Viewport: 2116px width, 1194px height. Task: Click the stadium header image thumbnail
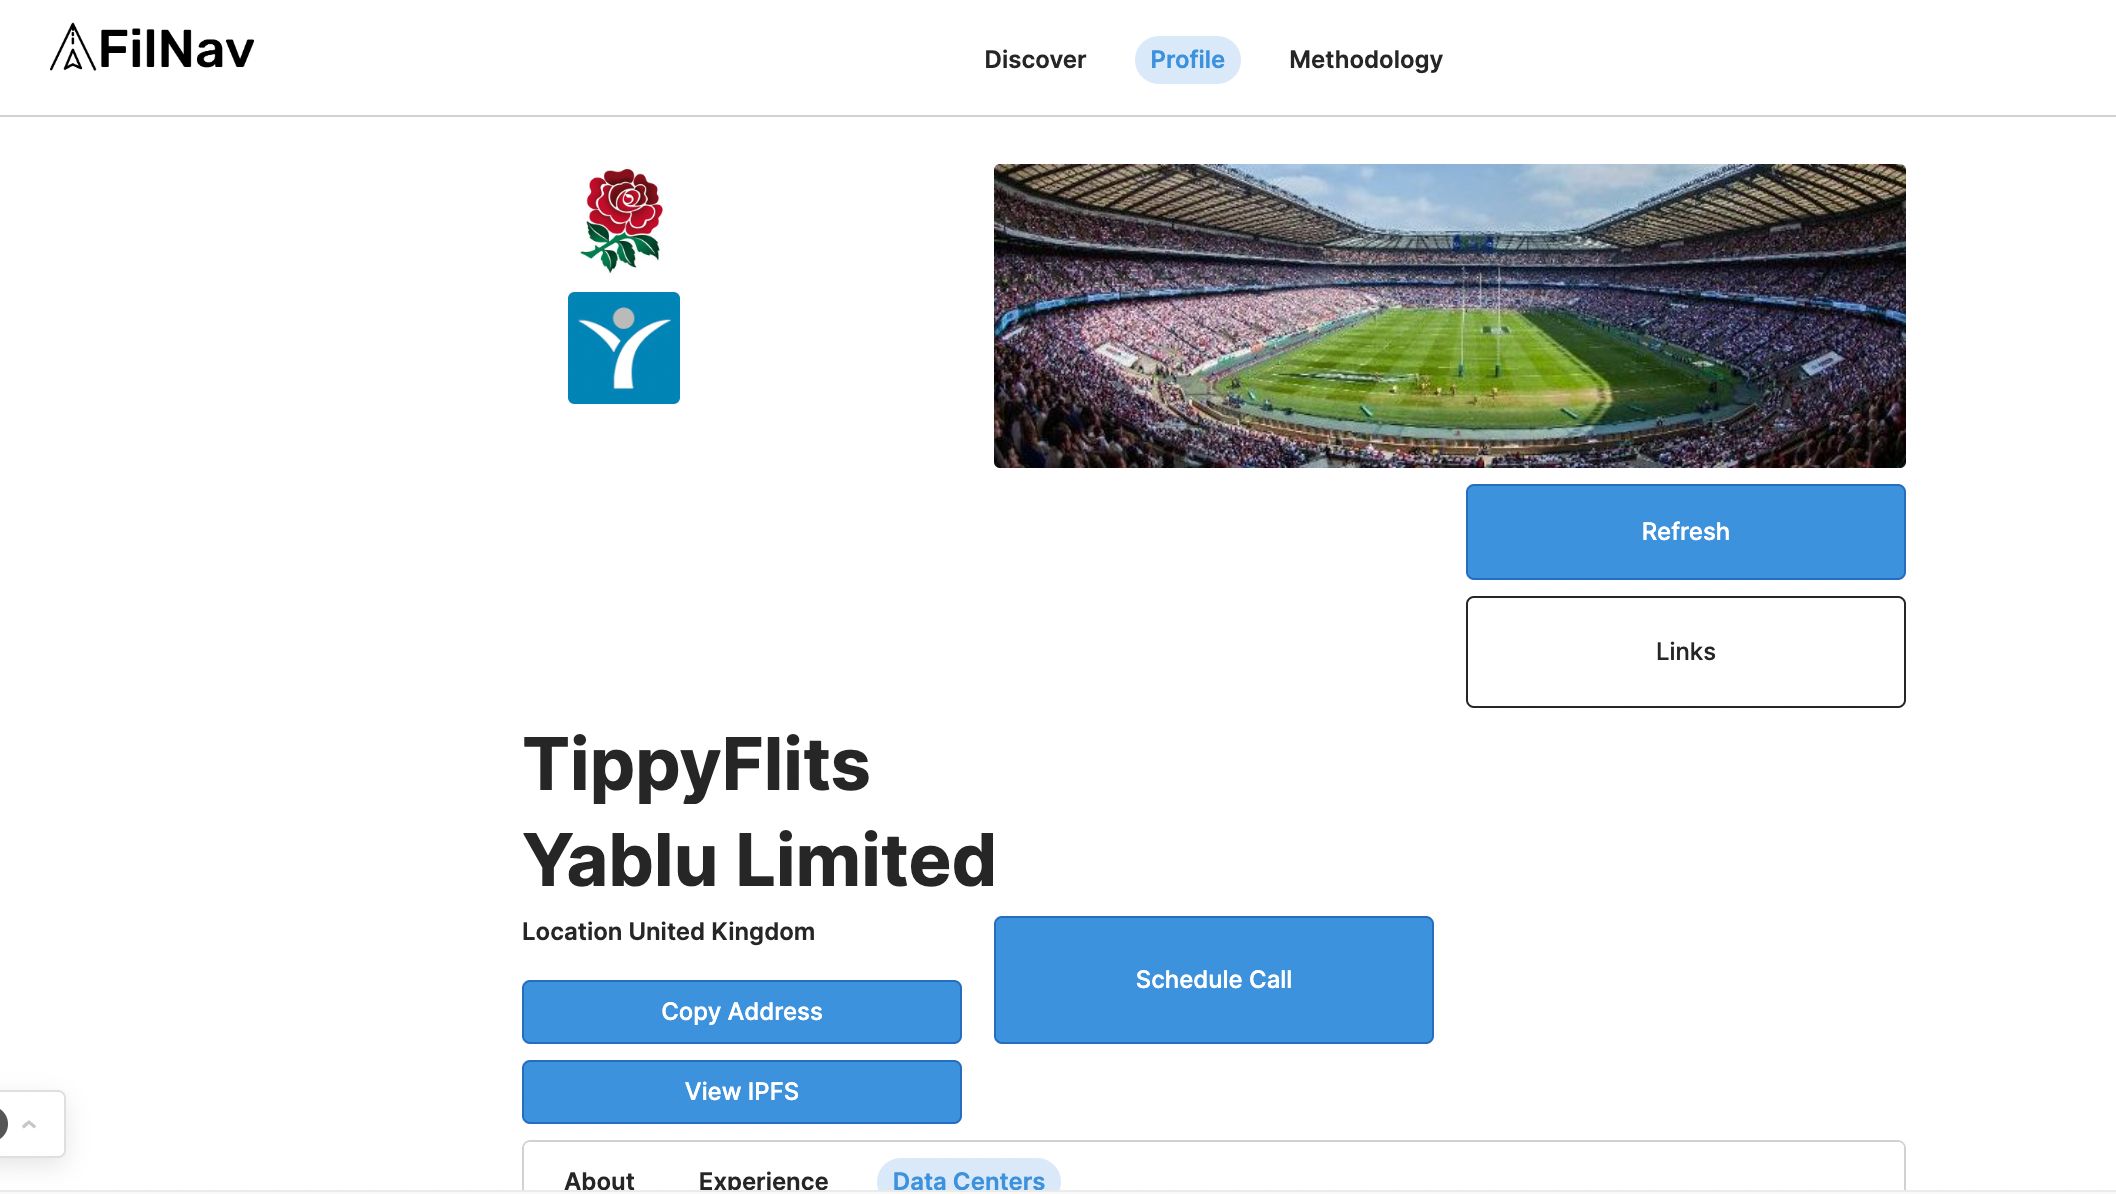1449,315
